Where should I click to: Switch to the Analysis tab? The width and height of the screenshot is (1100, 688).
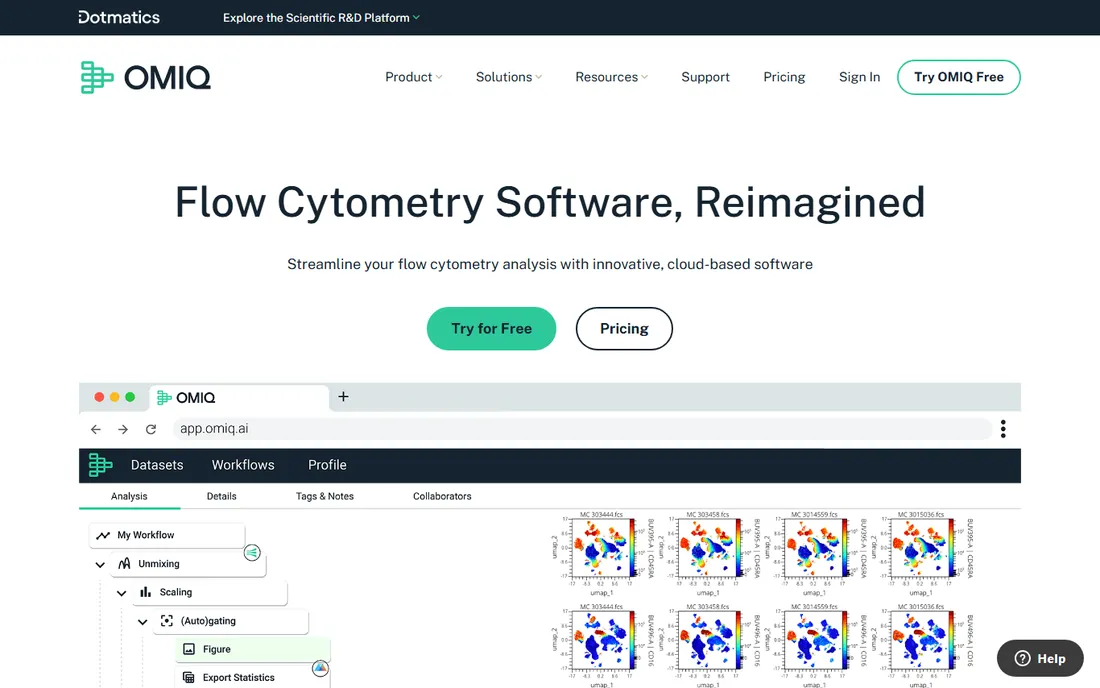(x=129, y=496)
